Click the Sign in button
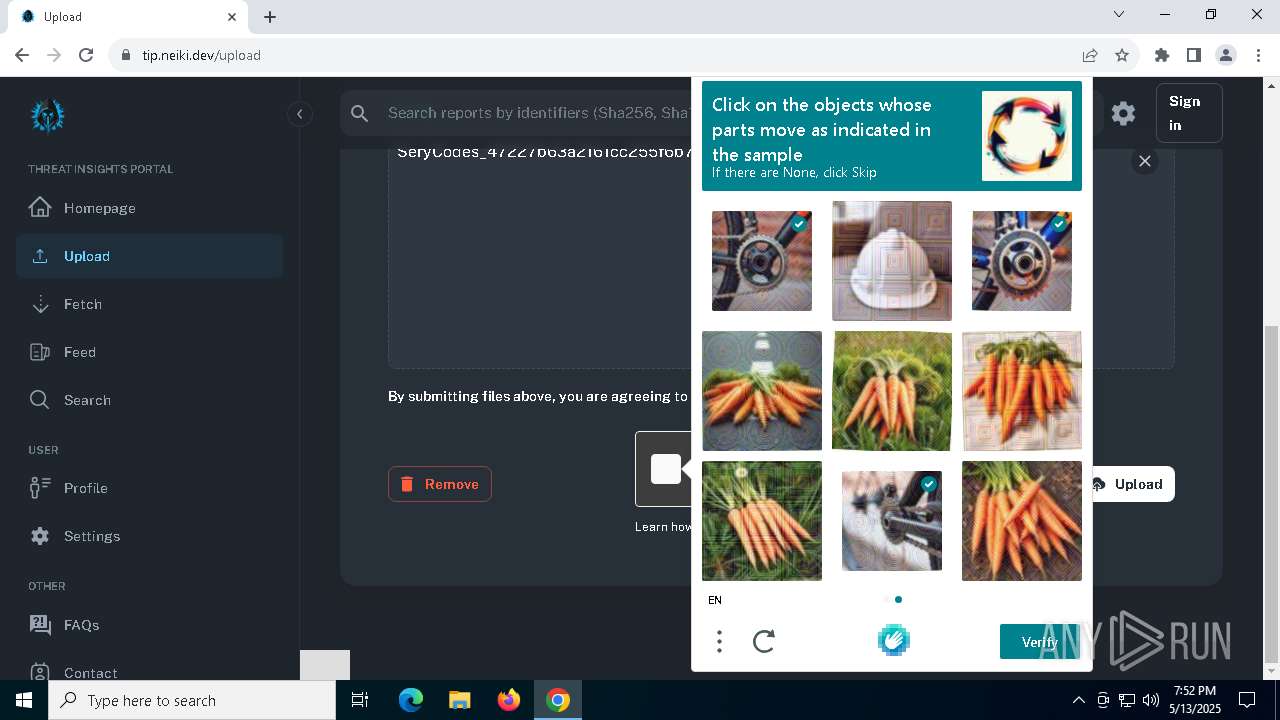Screen dimensions: 1280x720 pos(1188,113)
